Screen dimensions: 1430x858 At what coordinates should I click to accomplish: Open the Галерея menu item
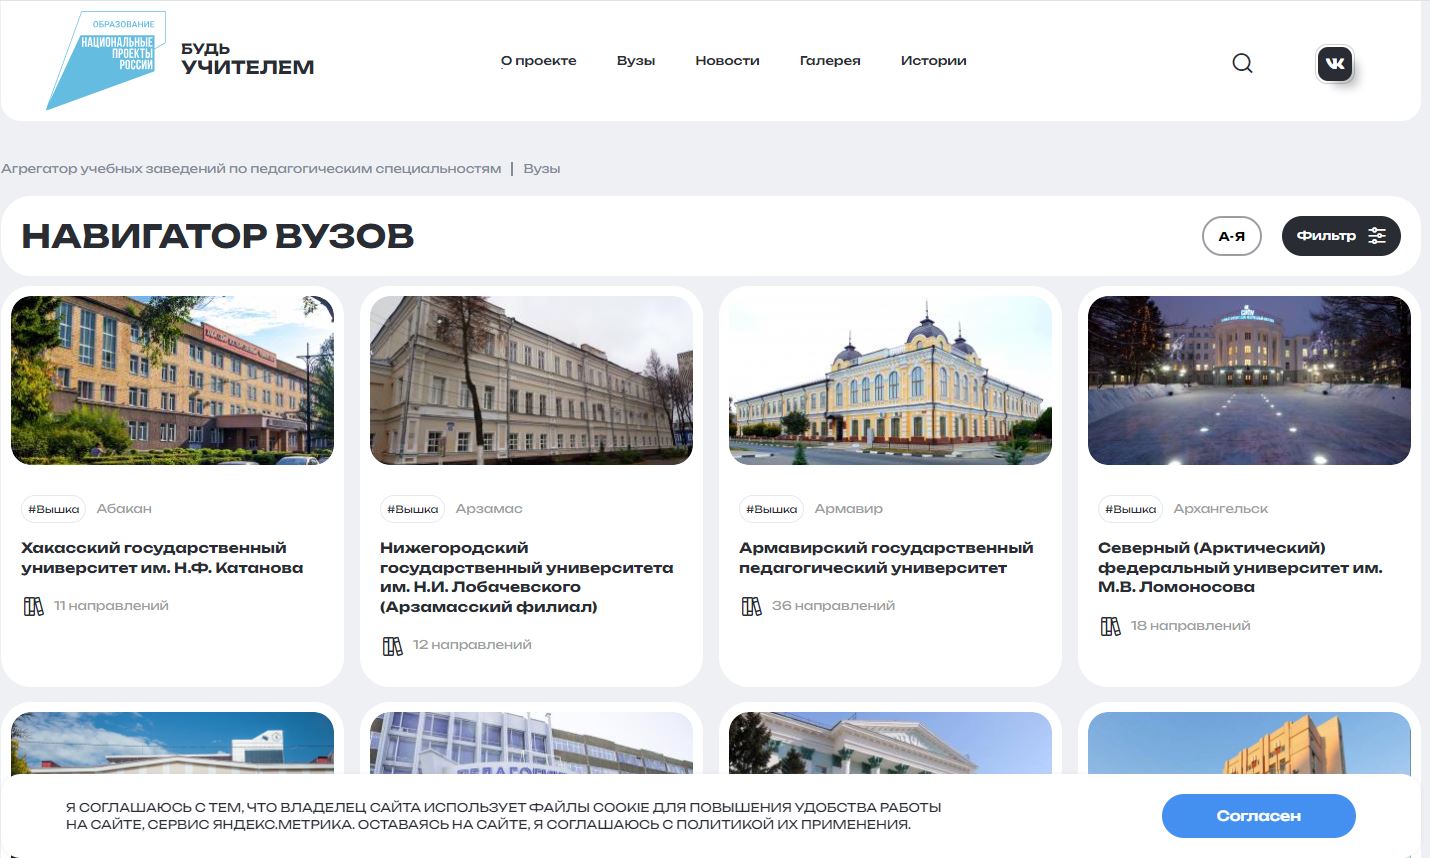(830, 61)
